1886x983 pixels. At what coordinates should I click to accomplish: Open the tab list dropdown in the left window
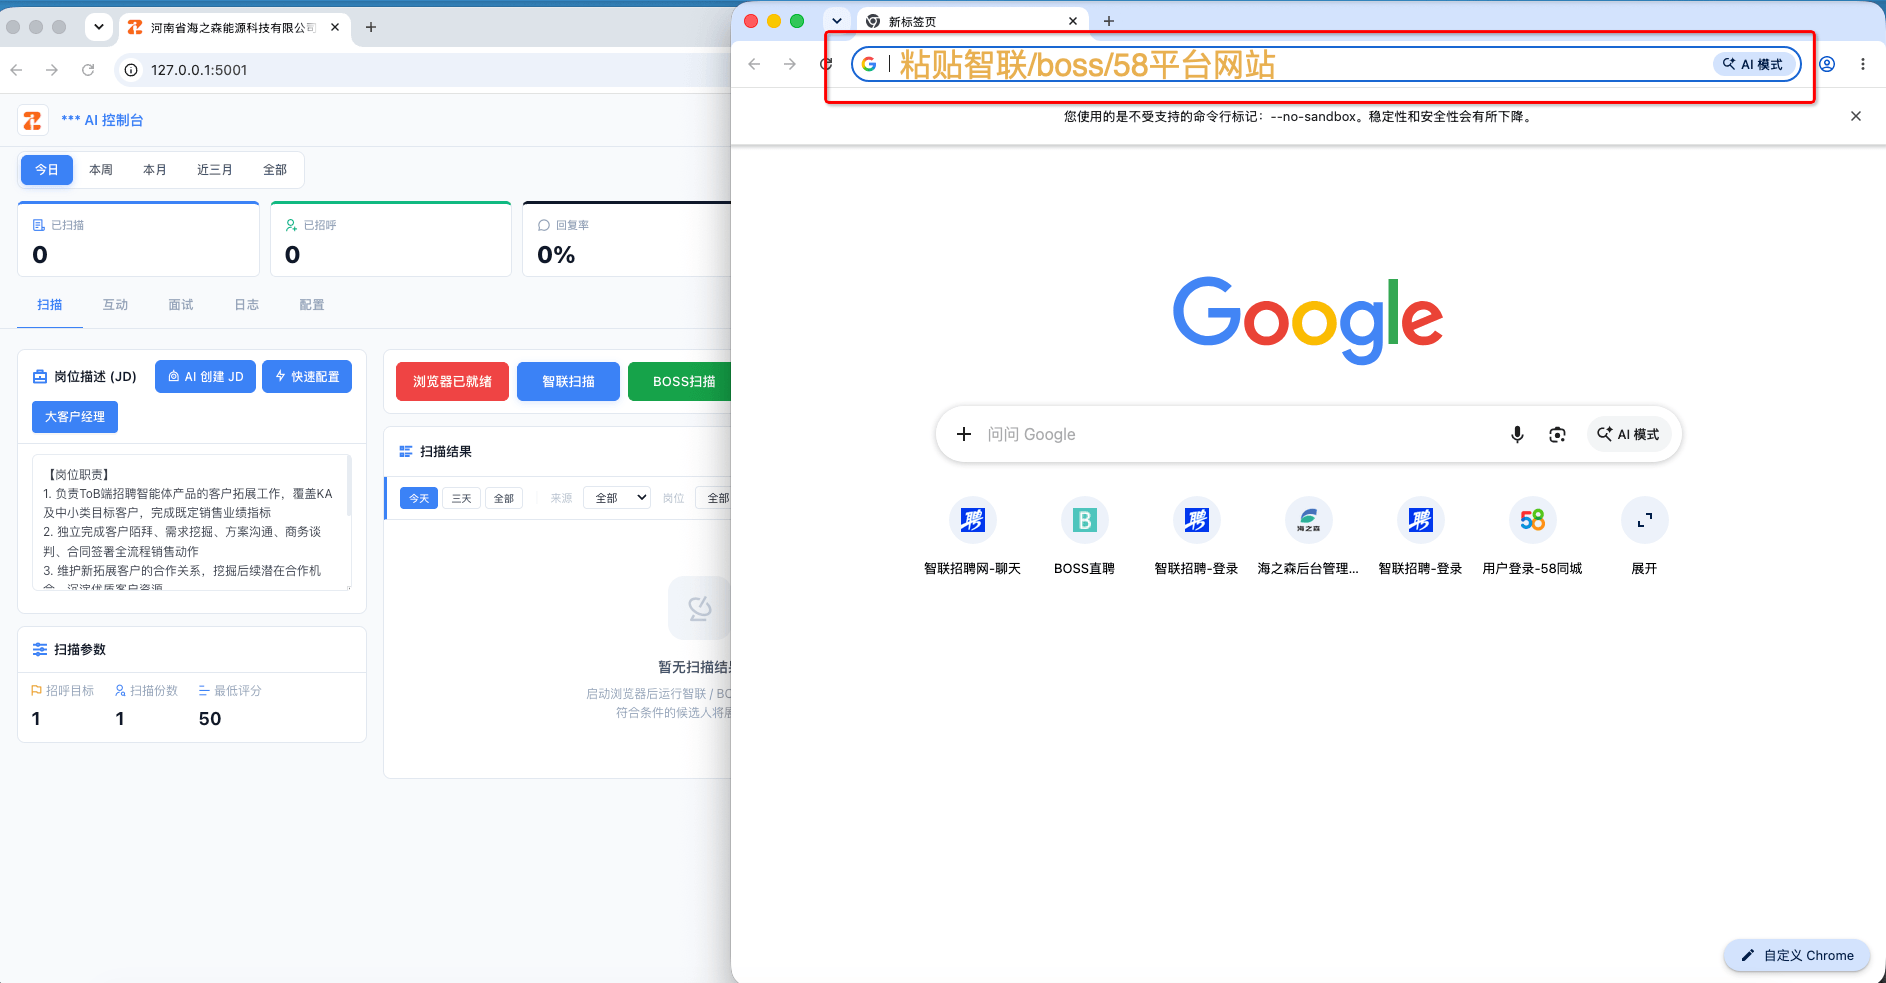98,27
